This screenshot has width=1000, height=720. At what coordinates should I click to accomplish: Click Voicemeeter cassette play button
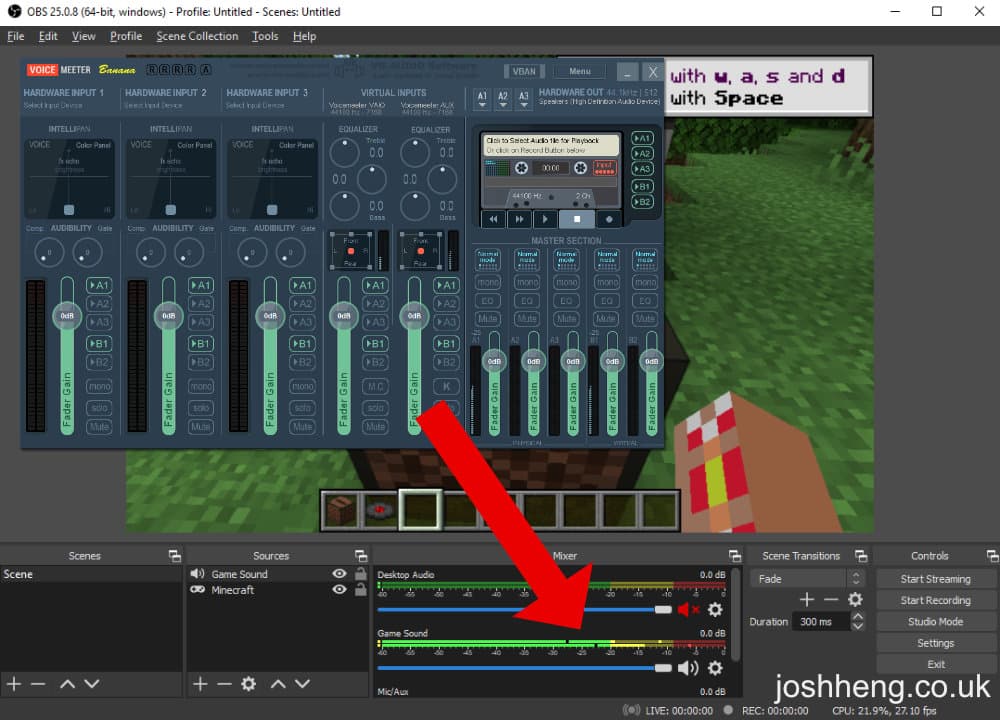click(x=545, y=219)
